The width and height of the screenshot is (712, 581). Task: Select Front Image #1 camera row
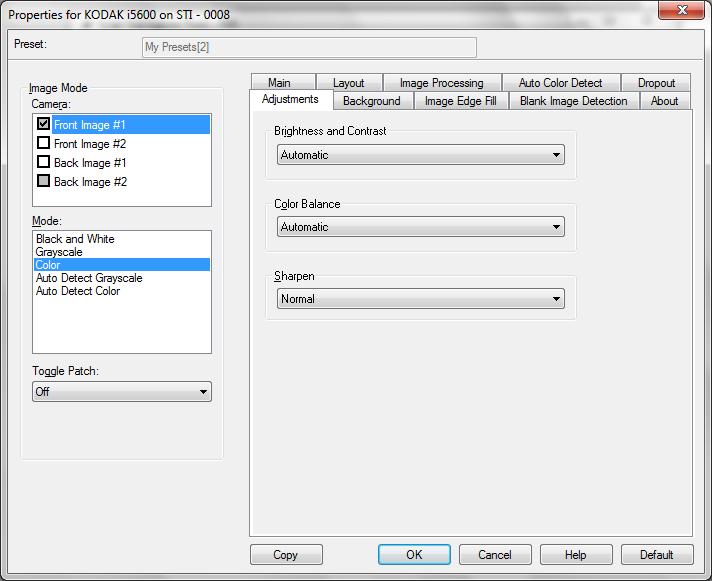tap(131, 124)
